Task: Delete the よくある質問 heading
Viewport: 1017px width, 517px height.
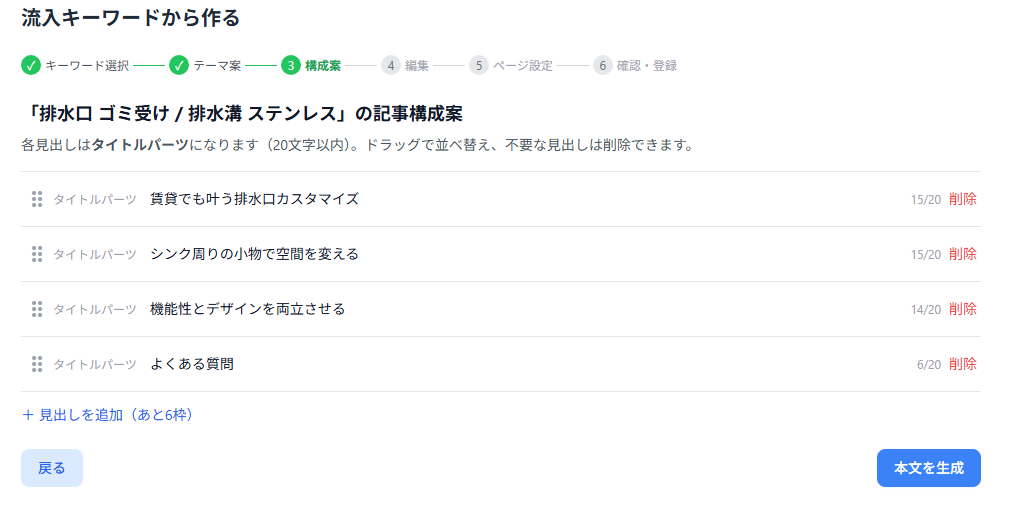Action: [x=963, y=365]
